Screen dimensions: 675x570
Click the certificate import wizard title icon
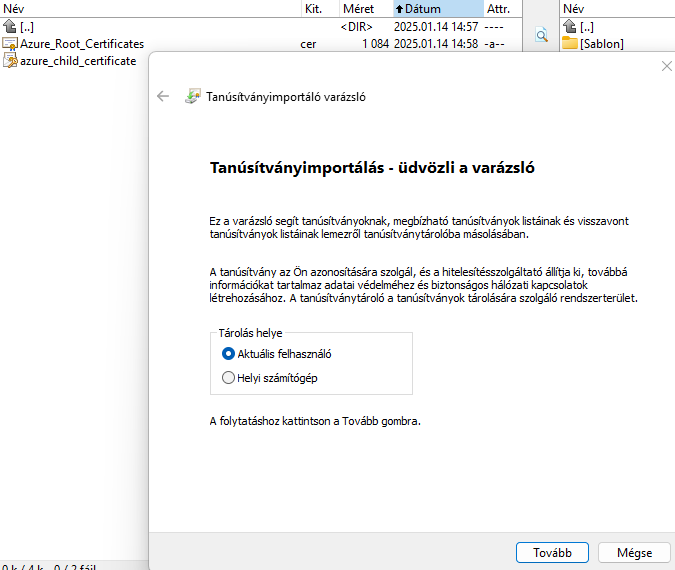pos(192,97)
